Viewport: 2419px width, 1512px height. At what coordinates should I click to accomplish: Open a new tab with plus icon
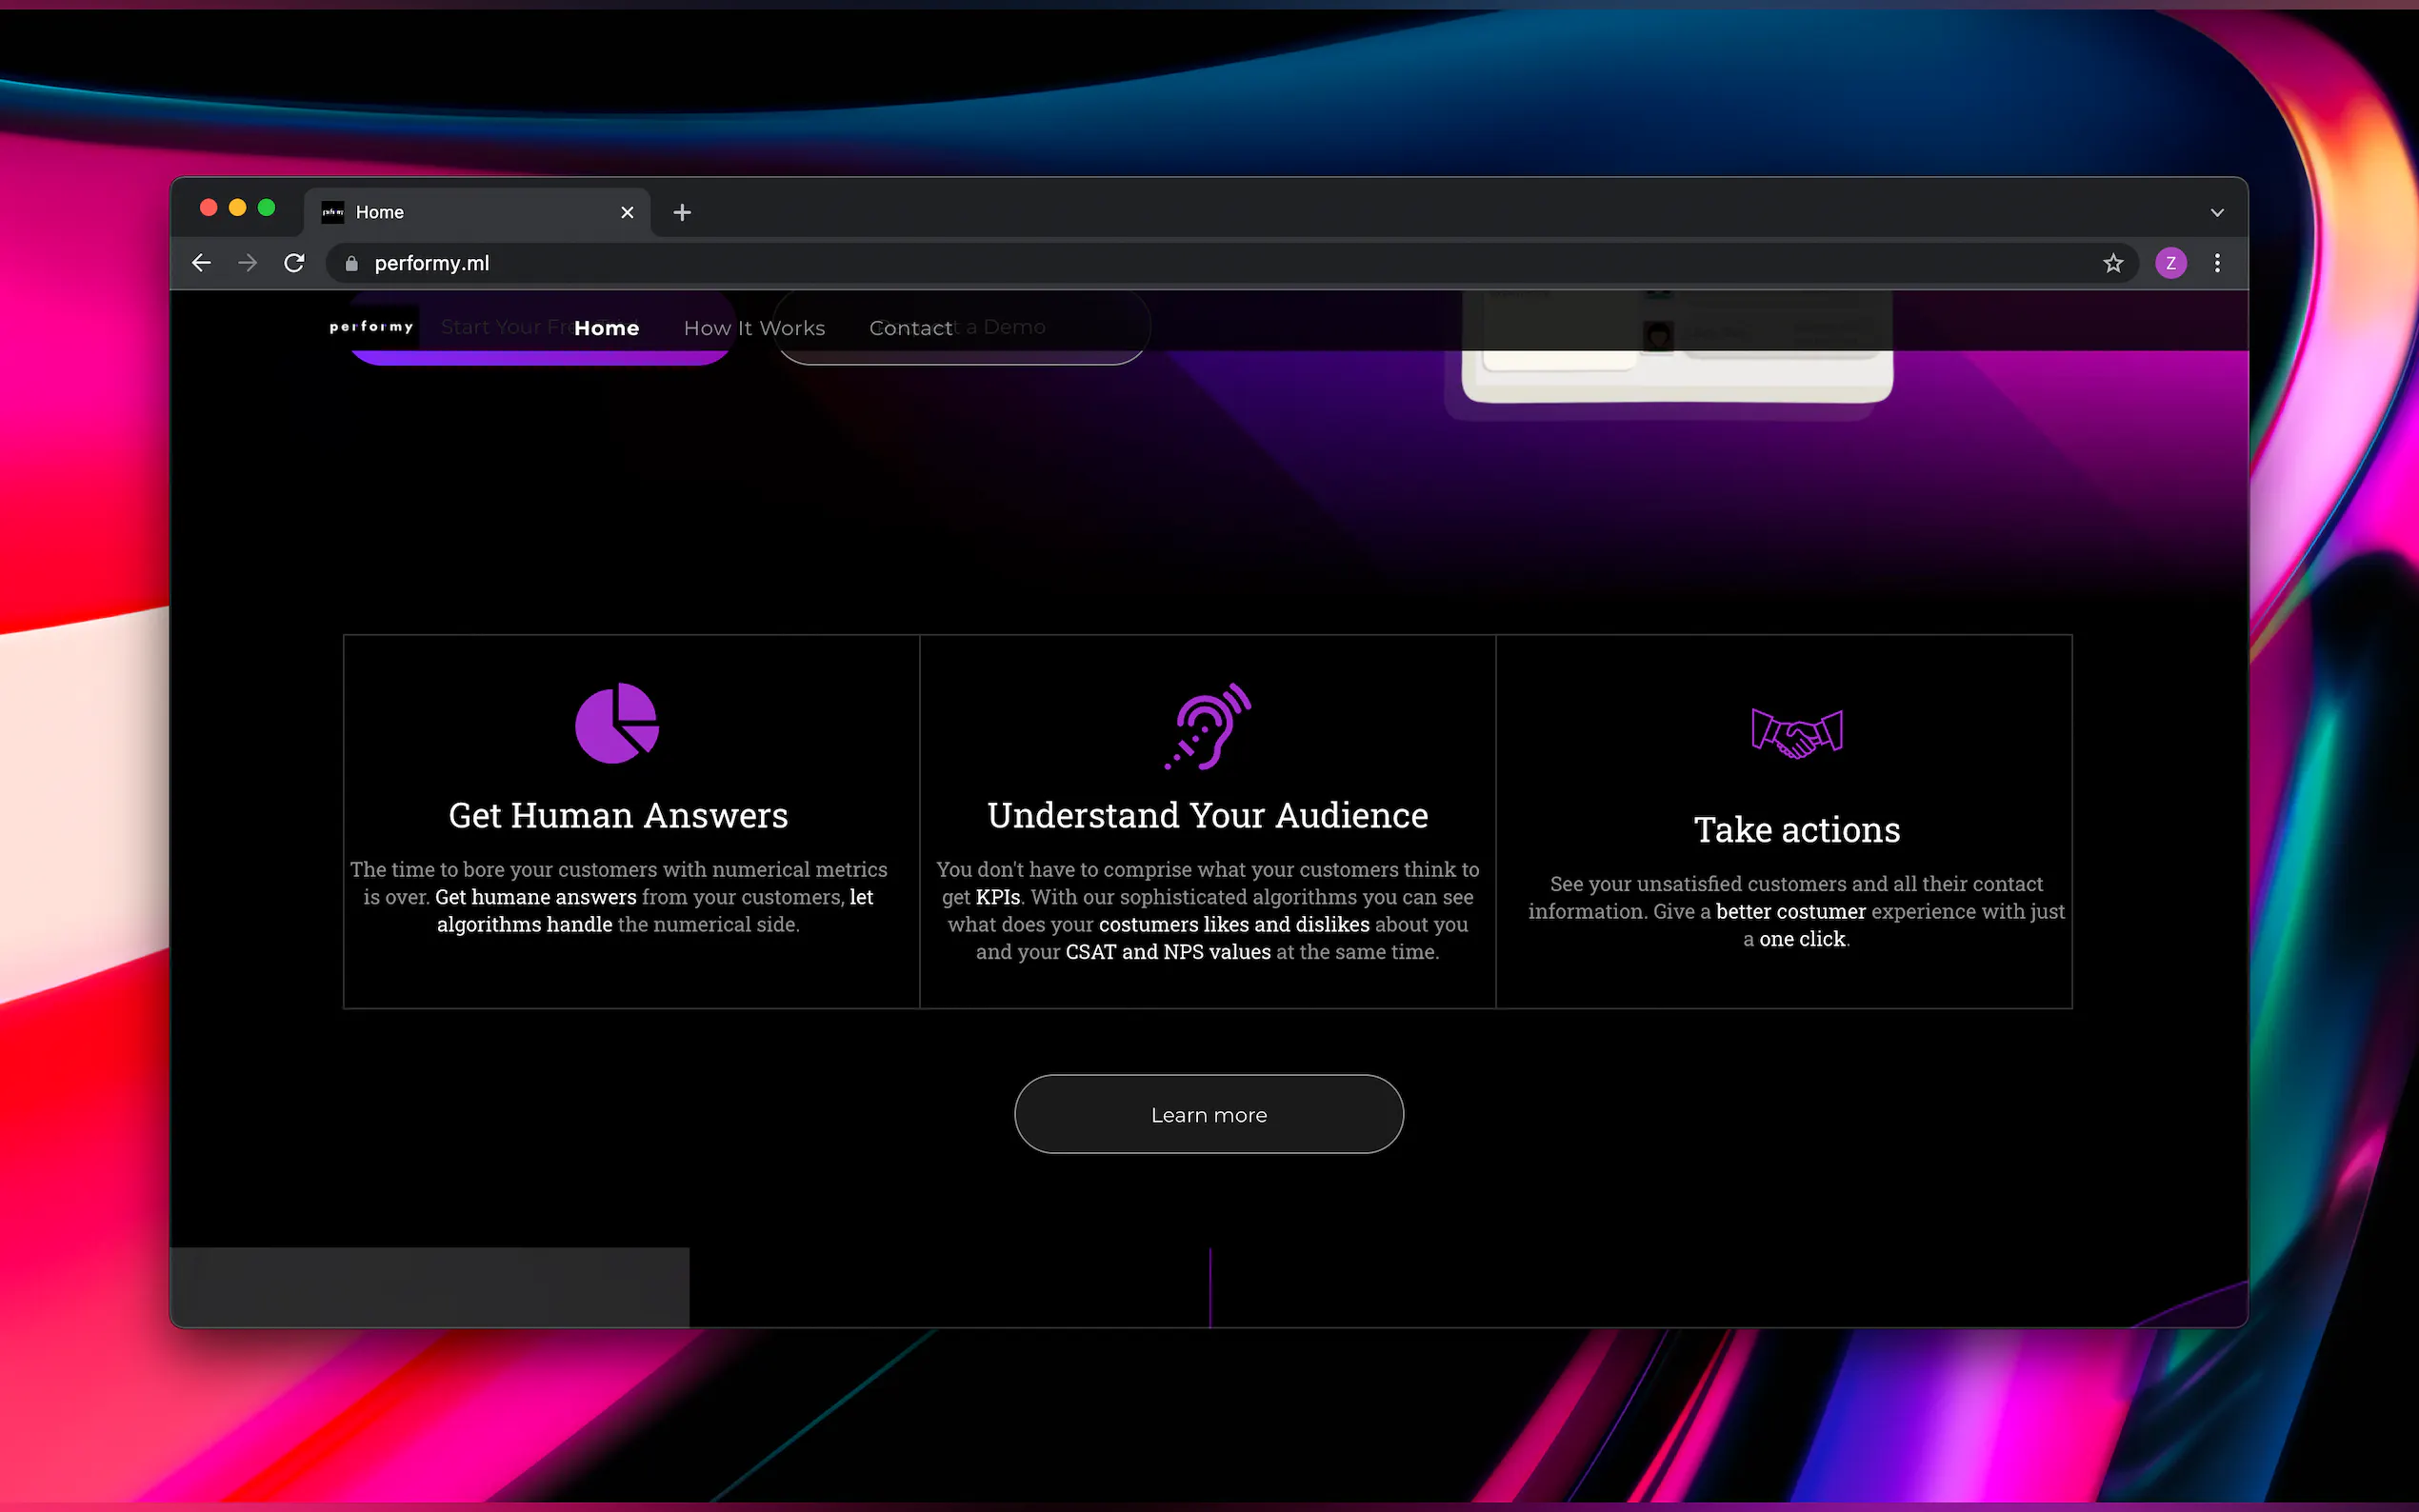682,212
